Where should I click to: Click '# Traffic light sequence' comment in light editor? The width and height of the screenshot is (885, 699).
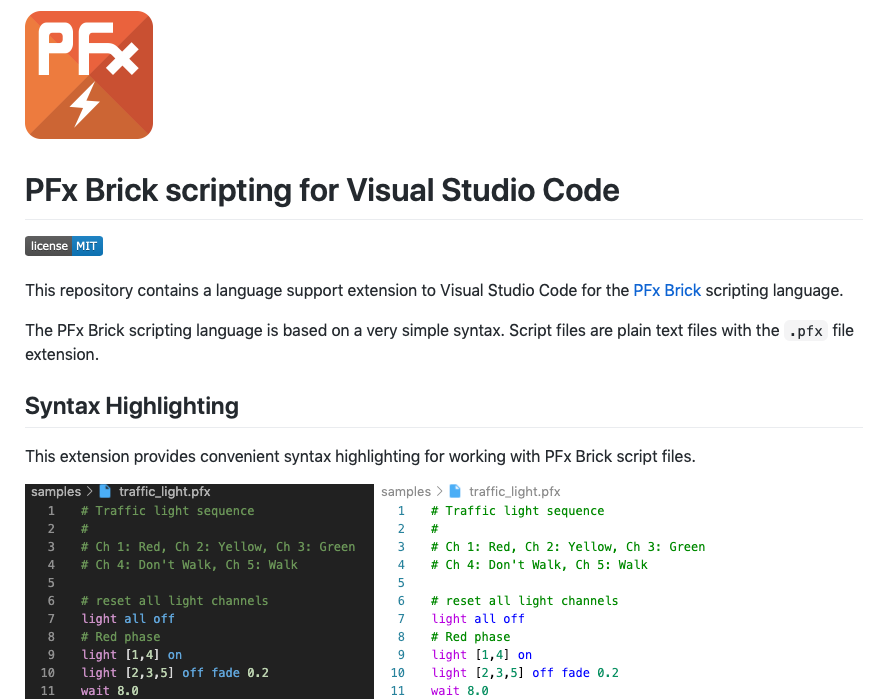coord(518,511)
